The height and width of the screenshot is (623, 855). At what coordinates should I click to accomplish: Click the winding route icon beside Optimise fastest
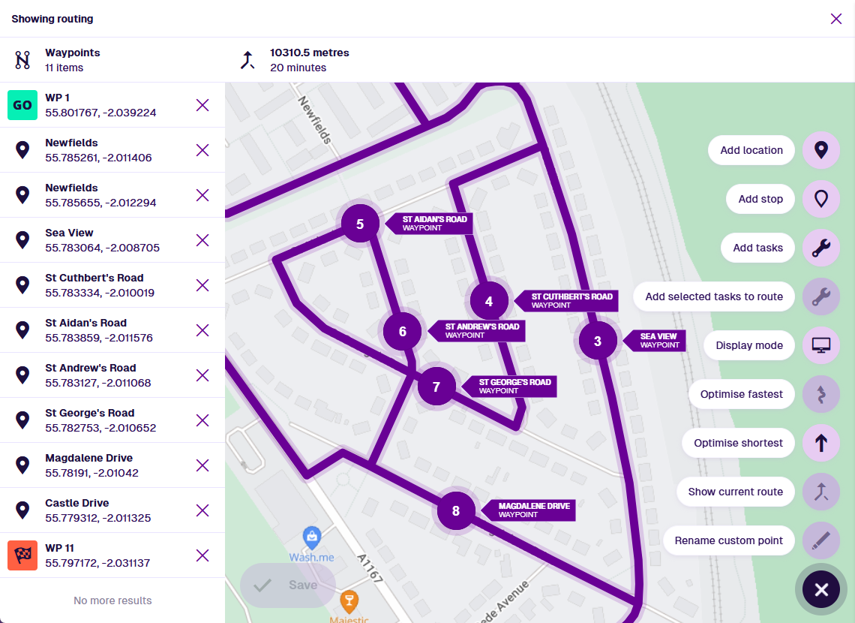pos(821,394)
